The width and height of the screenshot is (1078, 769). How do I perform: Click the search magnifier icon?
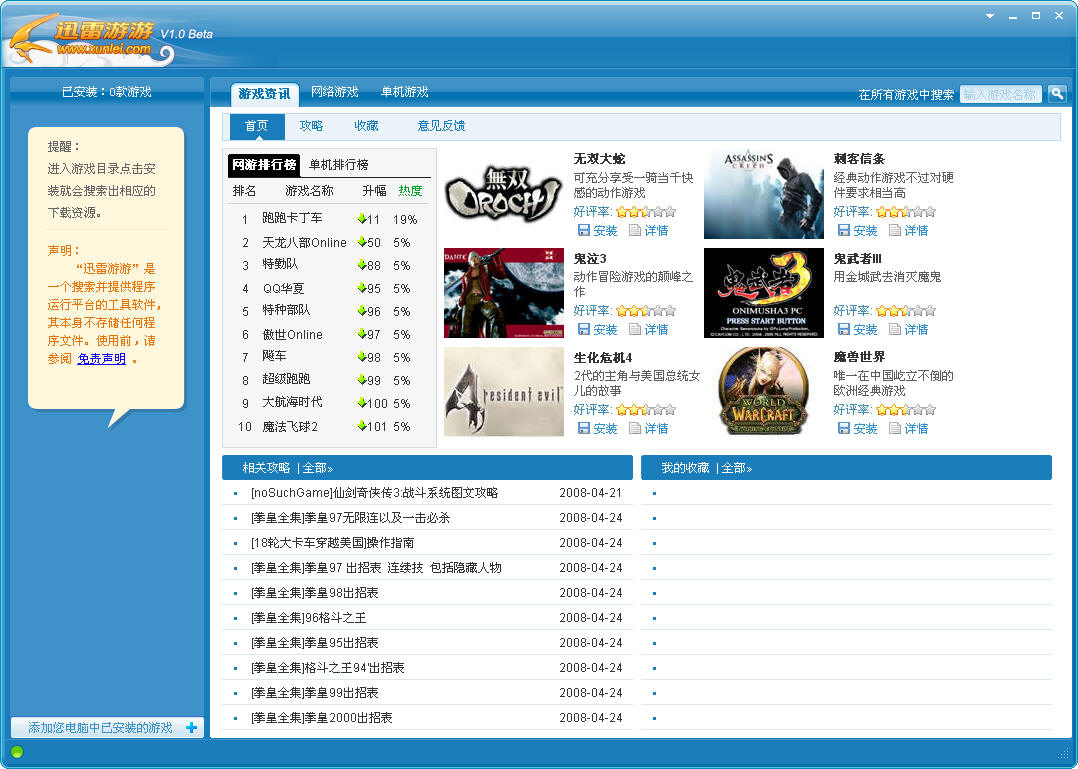click(1056, 94)
